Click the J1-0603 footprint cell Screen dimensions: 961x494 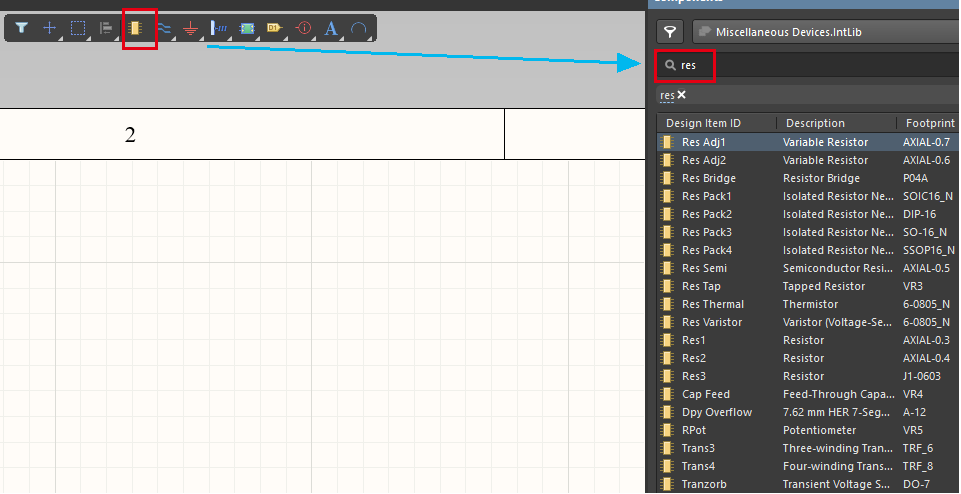coord(922,376)
